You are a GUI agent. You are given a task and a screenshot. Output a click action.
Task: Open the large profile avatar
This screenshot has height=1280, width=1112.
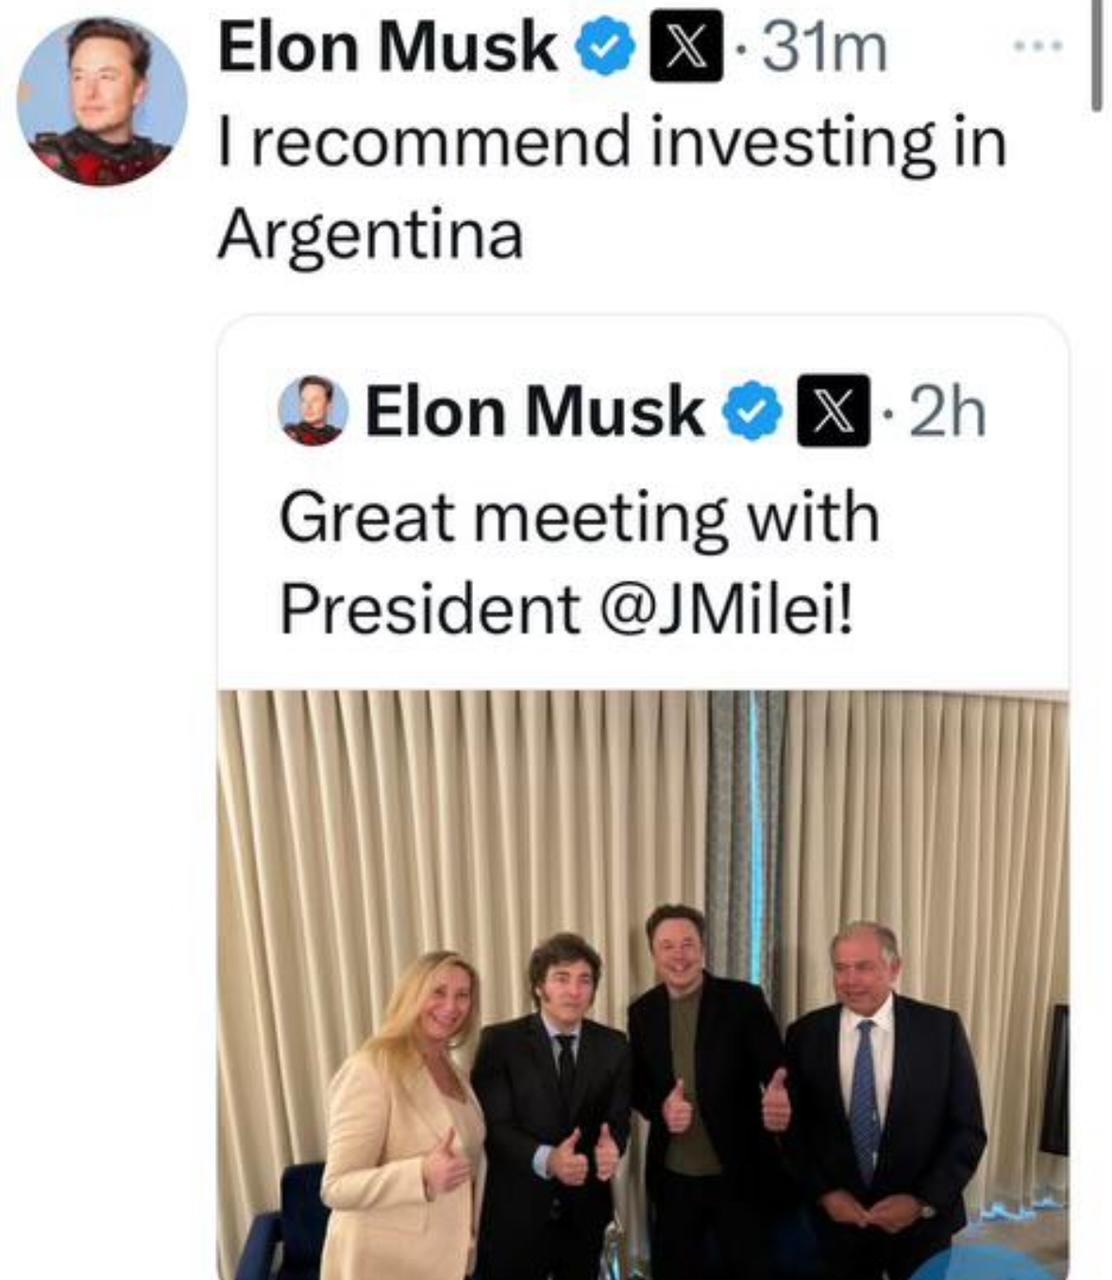(x=103, y=101)
